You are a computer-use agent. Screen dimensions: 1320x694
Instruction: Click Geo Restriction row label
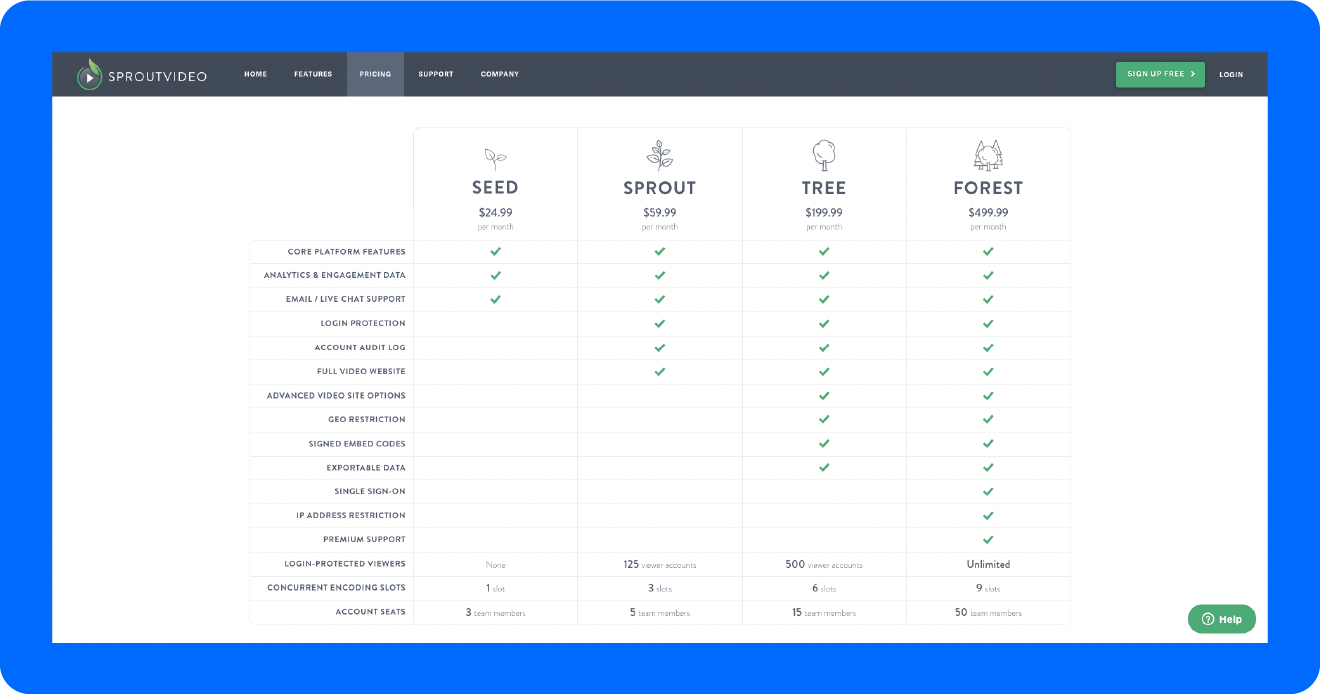367,419
